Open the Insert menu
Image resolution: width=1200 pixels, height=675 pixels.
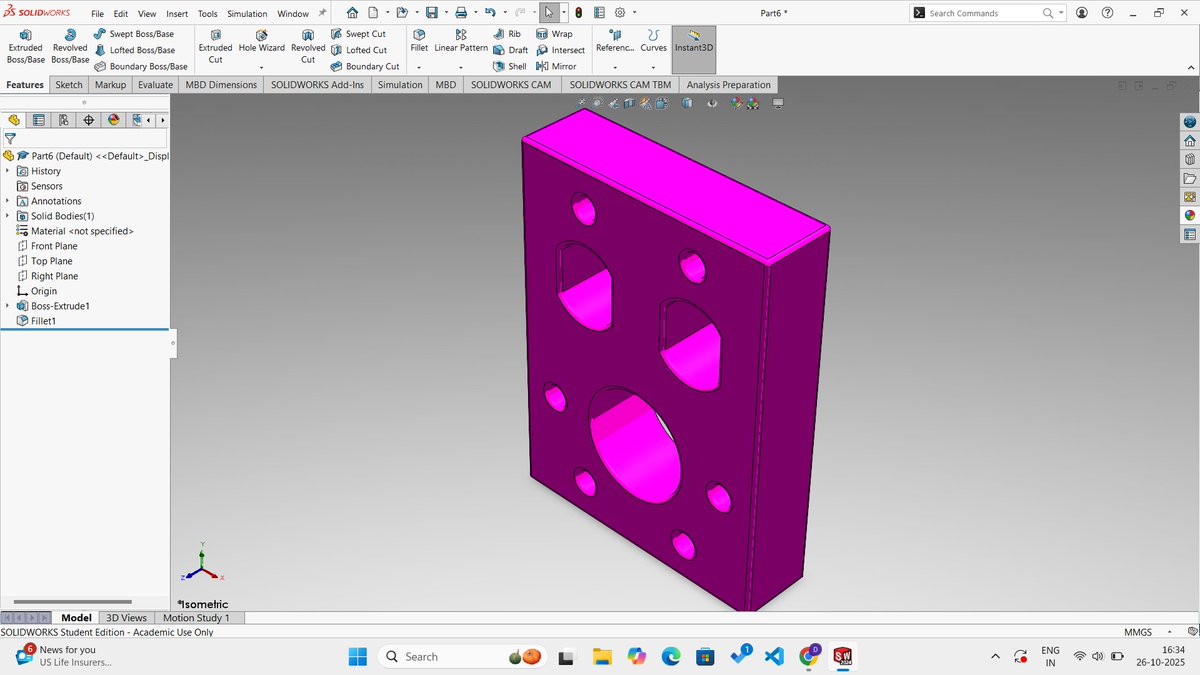click(x=177, y=14)
